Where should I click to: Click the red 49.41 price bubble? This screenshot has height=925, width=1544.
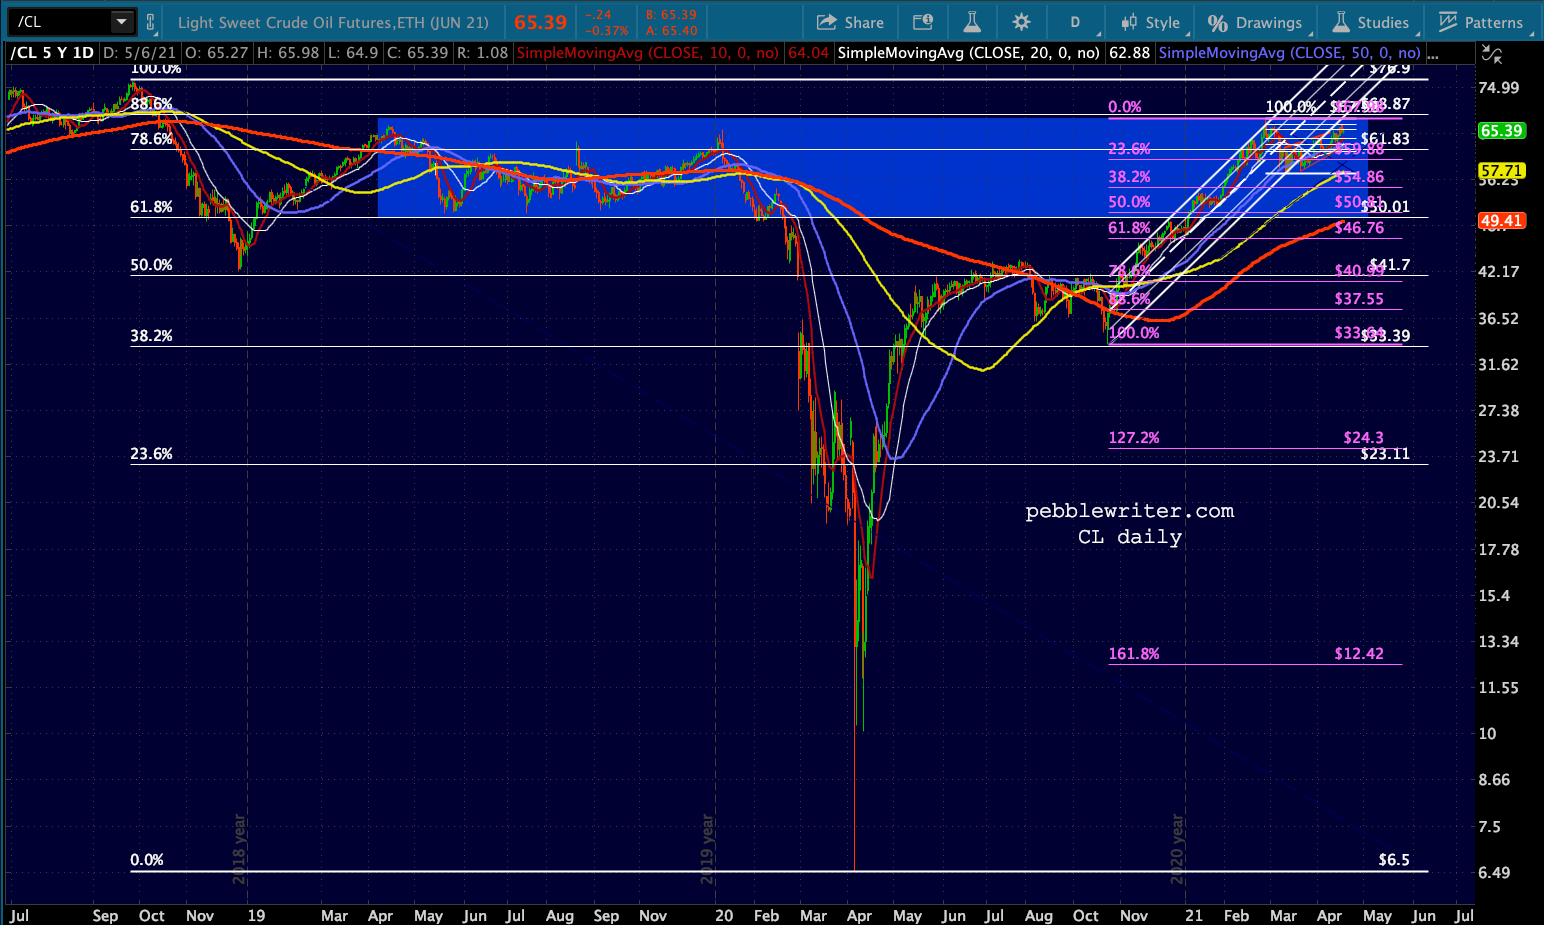coord(1501,220)
